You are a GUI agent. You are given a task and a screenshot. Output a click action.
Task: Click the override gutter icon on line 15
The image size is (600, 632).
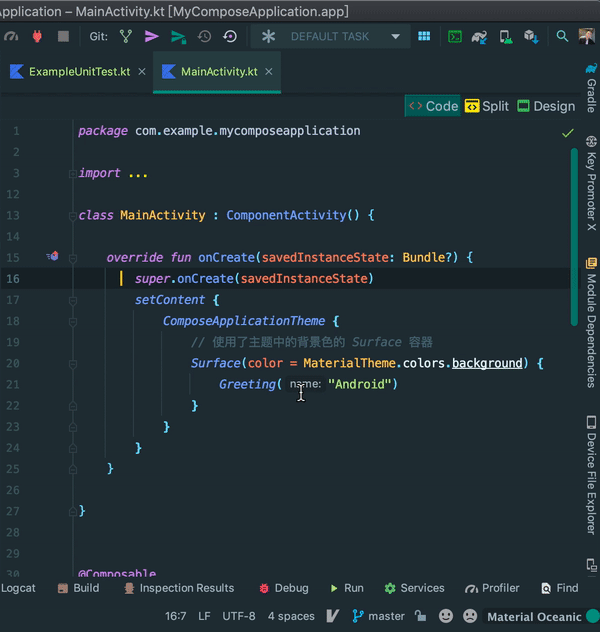[52, 256]
